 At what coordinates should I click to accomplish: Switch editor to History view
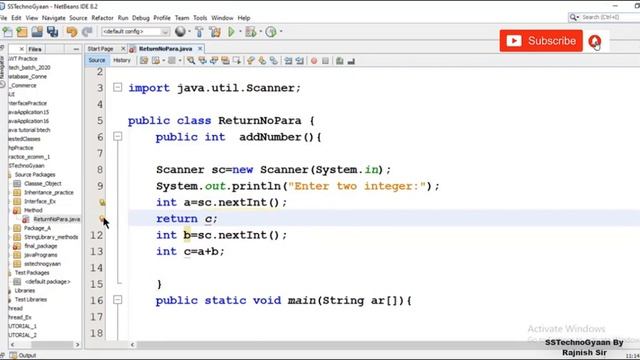(122, 60)
